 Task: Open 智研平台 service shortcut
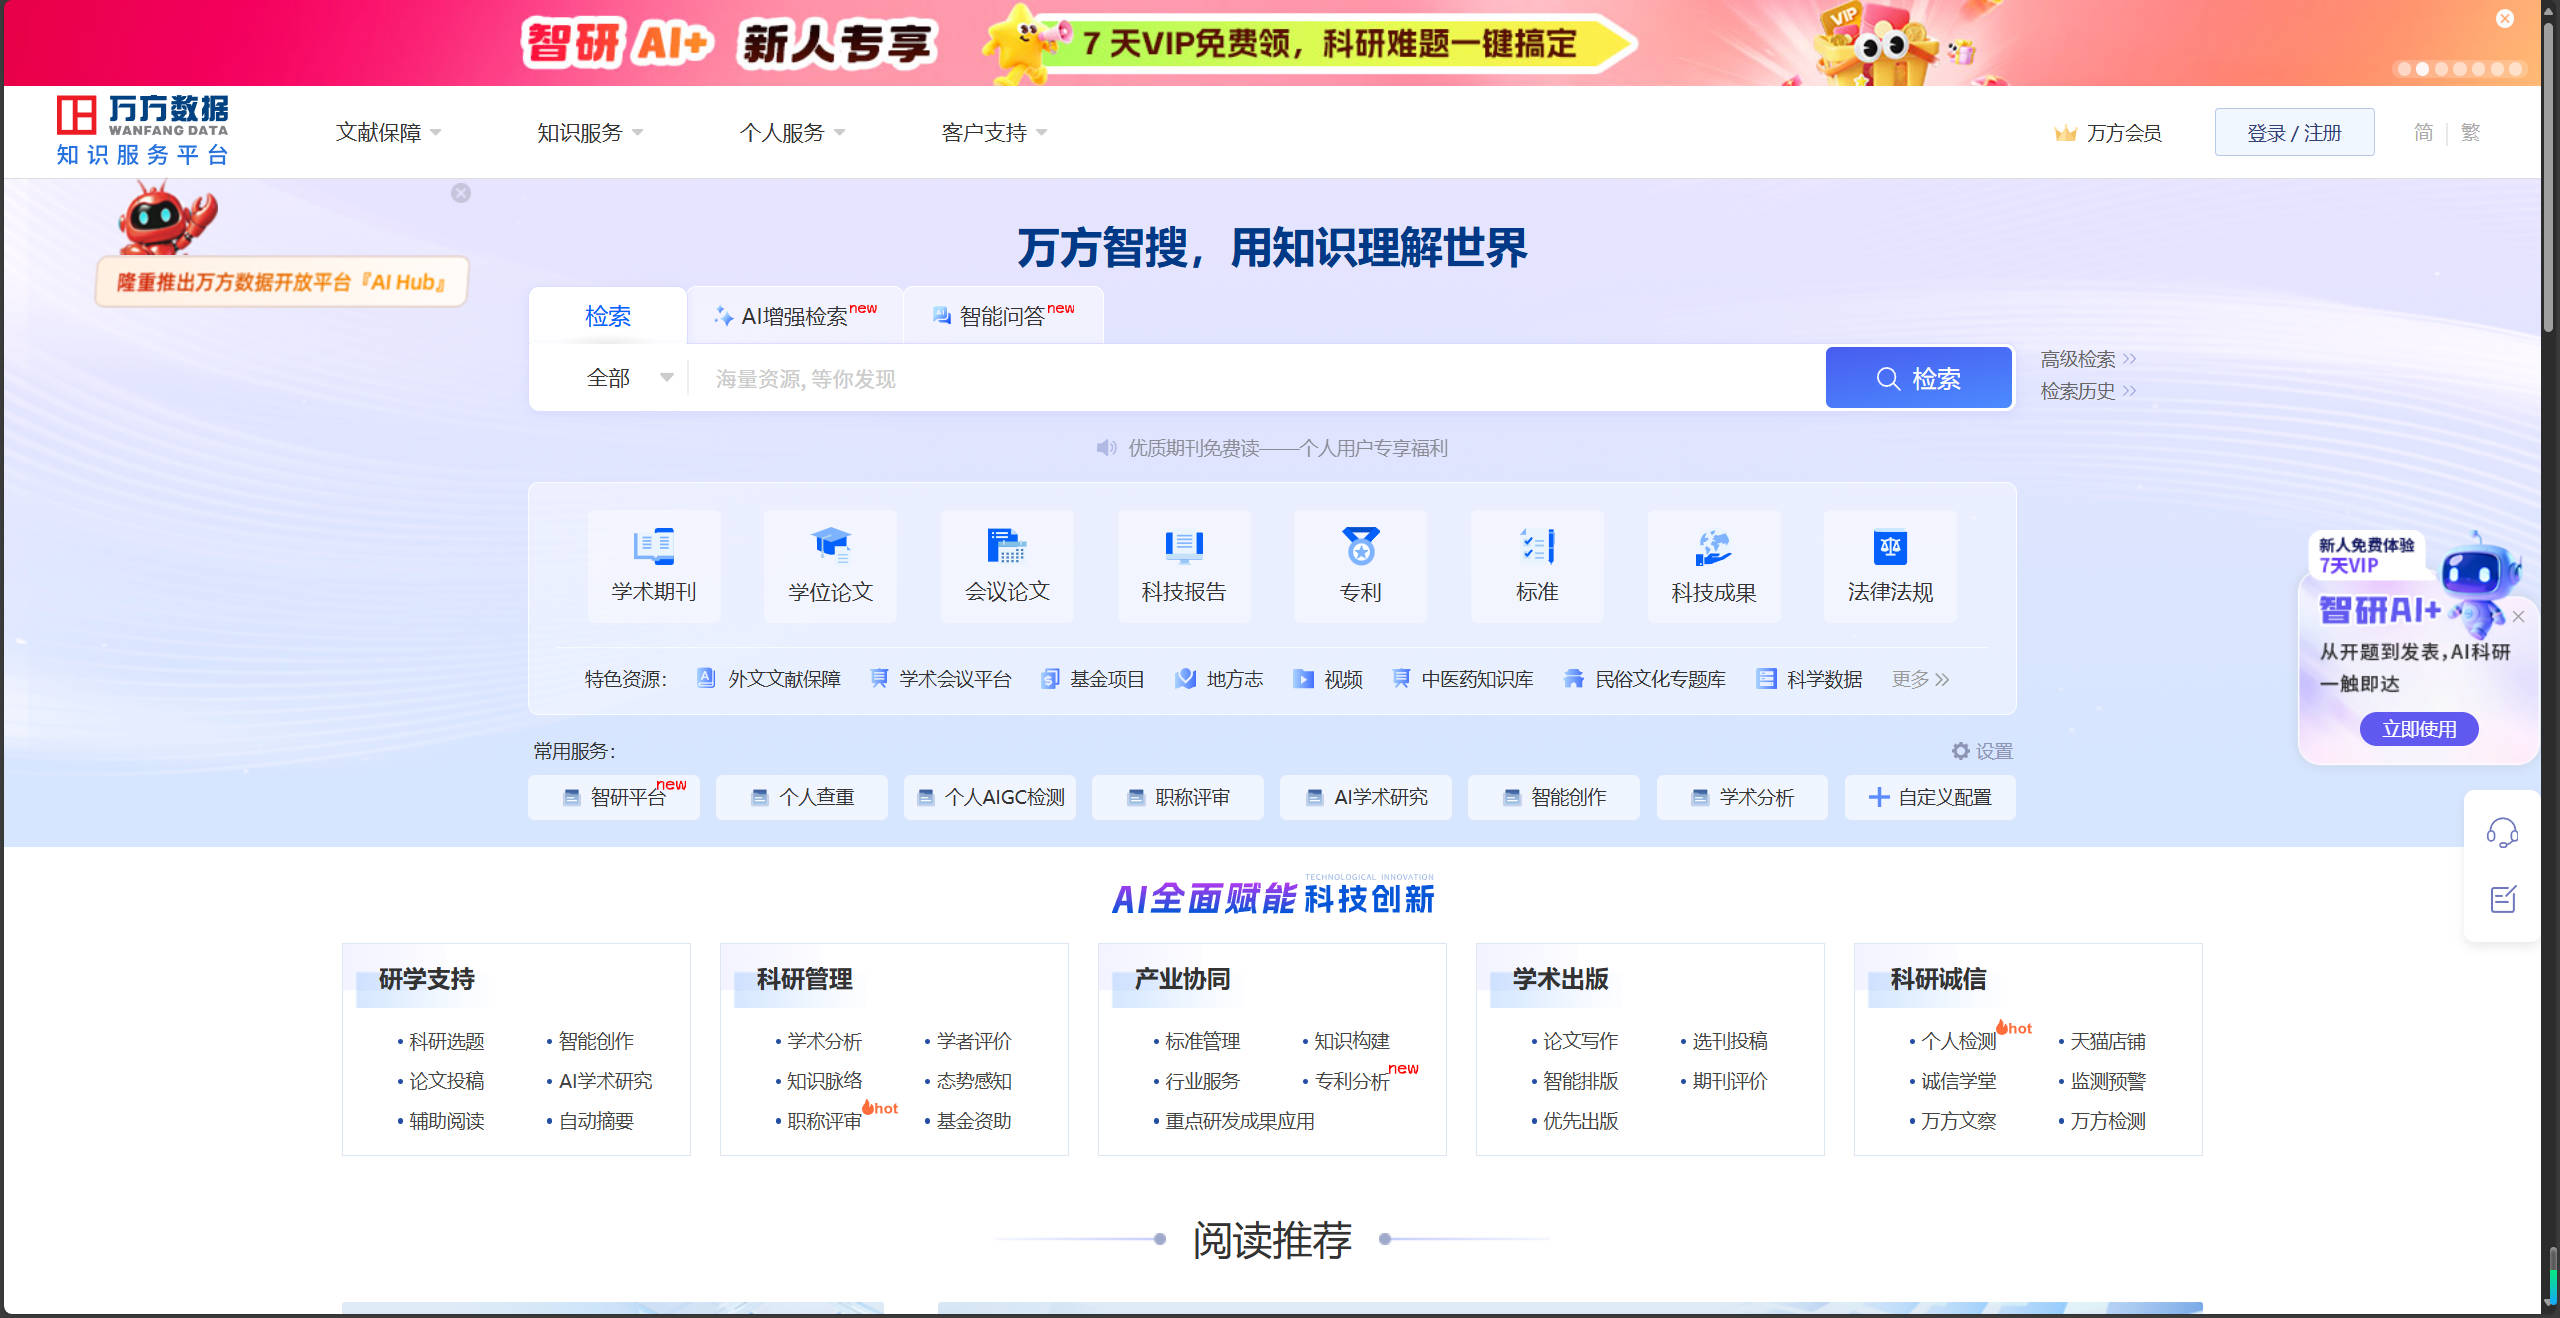pyautogui.click(x=613, y=797)
